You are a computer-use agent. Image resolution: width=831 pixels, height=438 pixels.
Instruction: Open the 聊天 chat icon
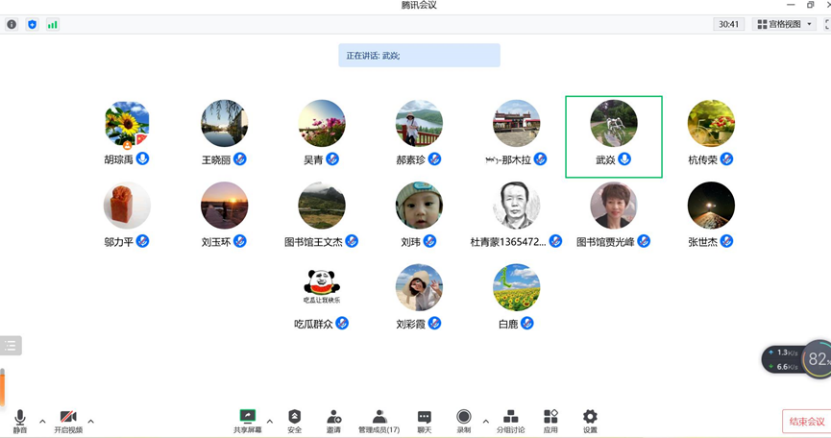pos(424,419)
